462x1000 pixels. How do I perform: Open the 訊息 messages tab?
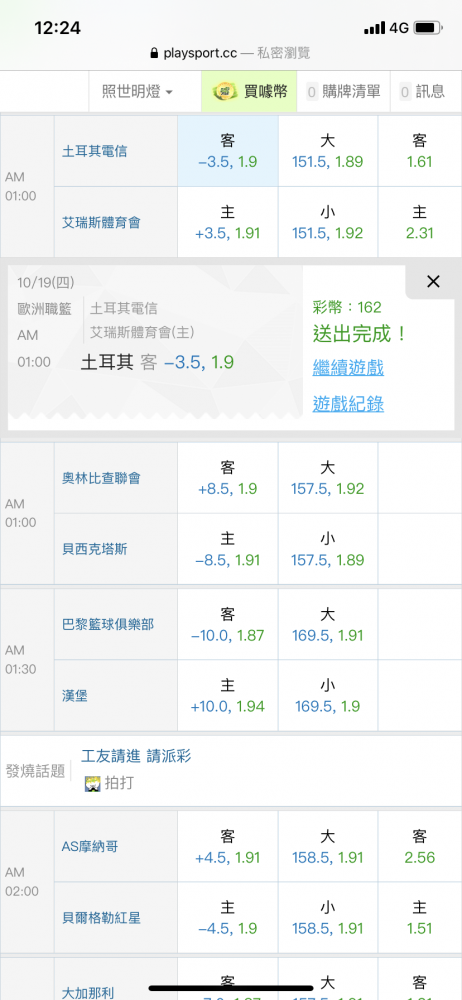point(422,92)
